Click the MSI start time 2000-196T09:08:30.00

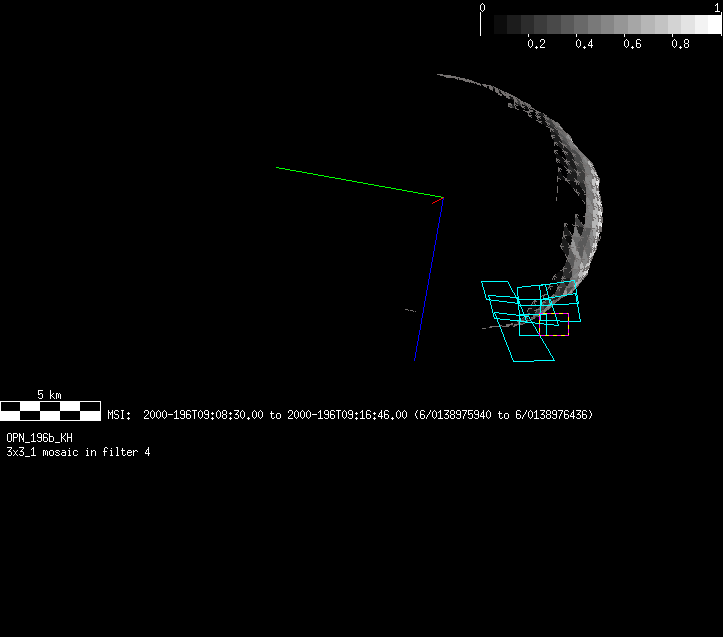click(x=204, y=414)
